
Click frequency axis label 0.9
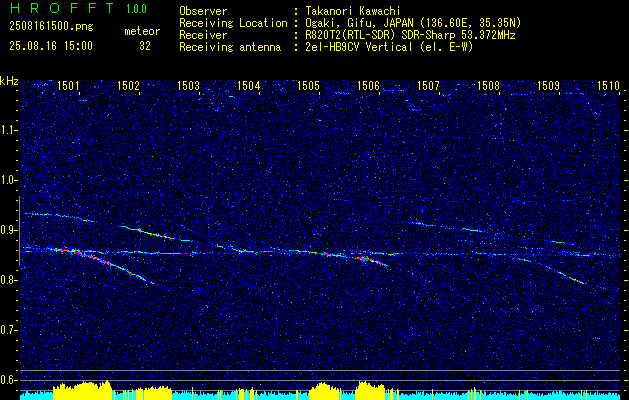point(9,230)
